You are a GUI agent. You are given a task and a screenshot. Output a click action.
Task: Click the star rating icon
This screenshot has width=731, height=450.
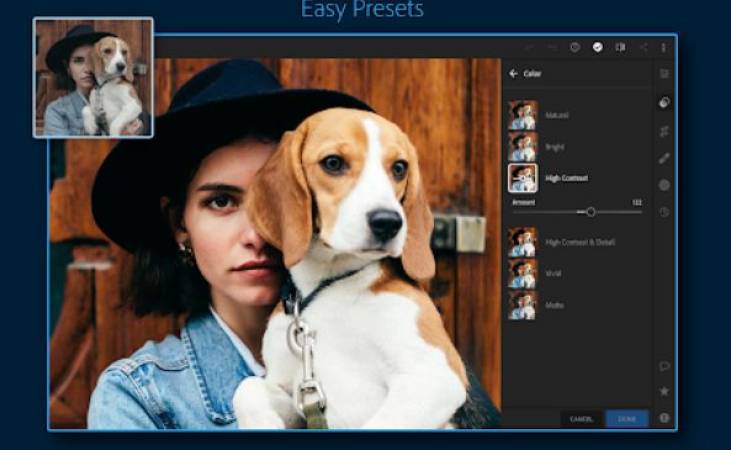coord(664,391)
